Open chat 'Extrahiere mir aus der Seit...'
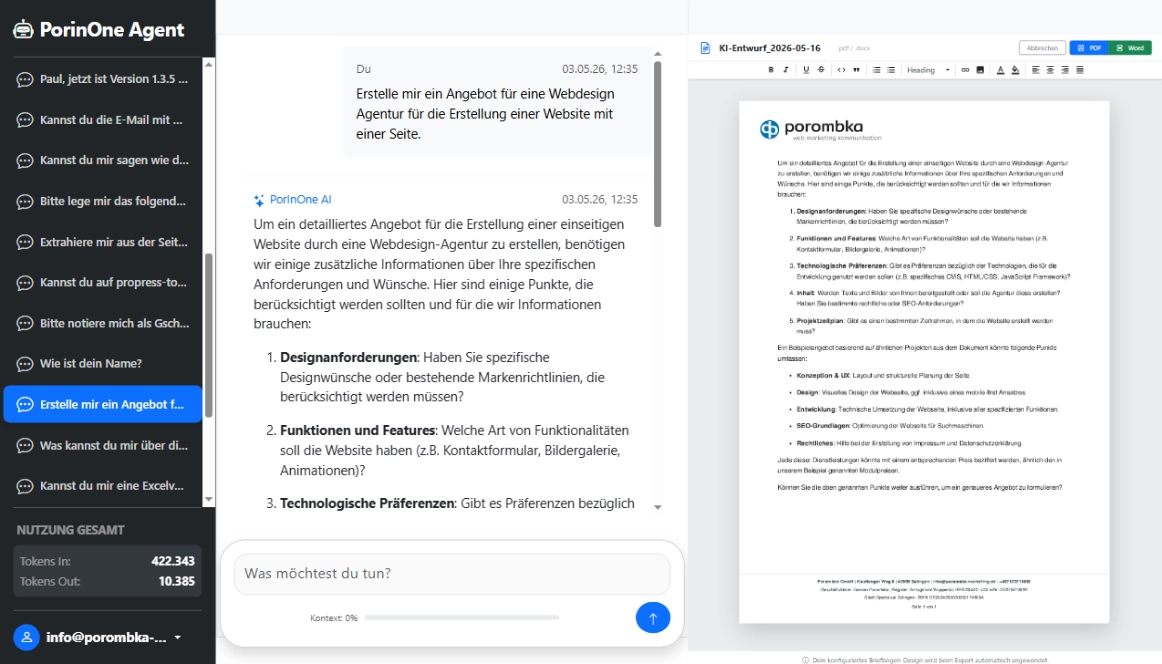This screenshot has height=664, width=1162. coord(103,242)
